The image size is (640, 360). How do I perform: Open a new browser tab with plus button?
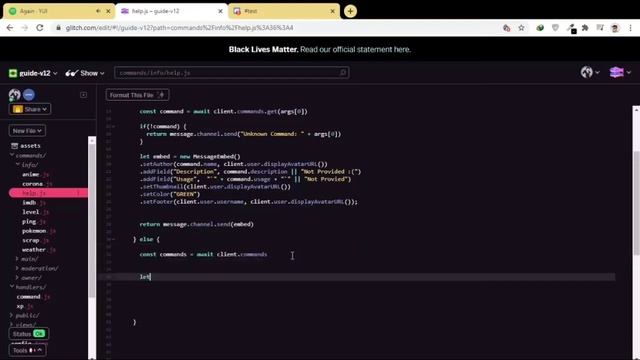click(350, 11)
